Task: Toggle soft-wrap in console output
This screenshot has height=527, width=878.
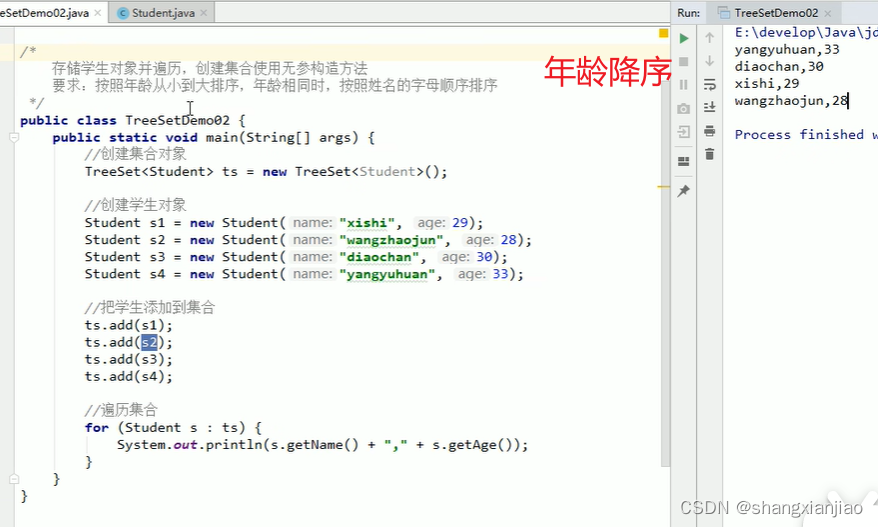Action: tap(709, 85)
